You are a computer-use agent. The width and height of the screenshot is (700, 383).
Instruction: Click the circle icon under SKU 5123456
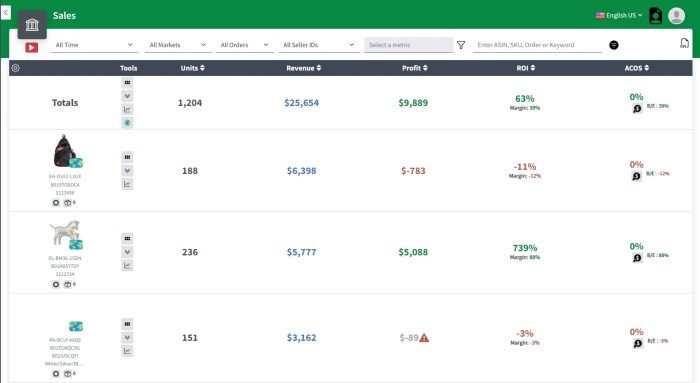pyautogui.click(x=56, y=203)
